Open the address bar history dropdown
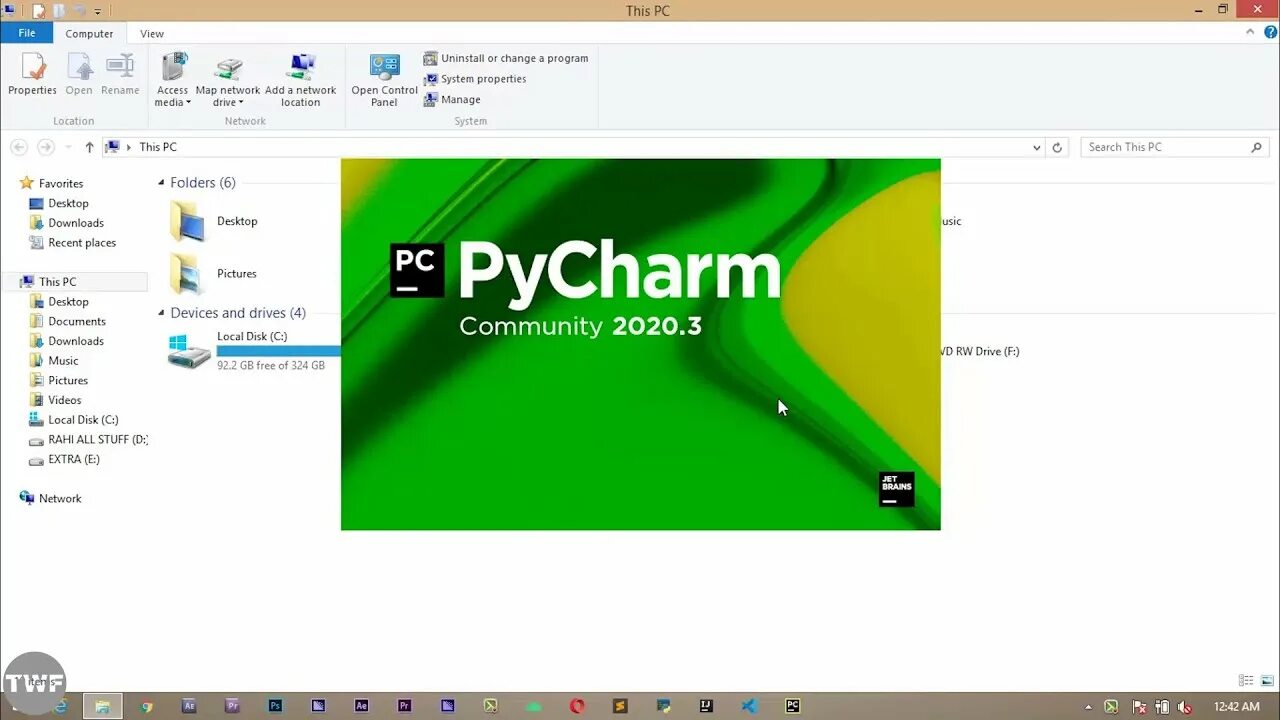The image size is (1280, 720). (1036, 147)
